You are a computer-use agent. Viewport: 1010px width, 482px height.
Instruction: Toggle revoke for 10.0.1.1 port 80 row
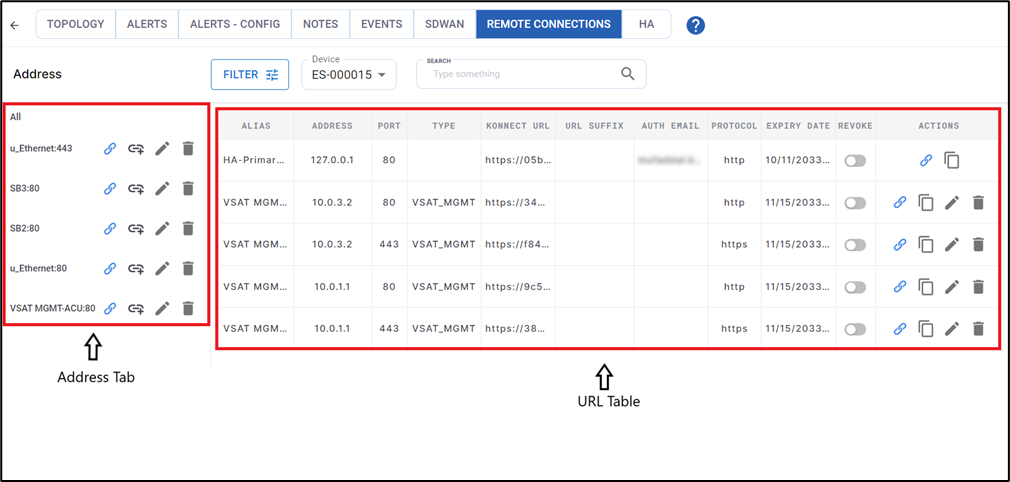(x=854, y=287)
